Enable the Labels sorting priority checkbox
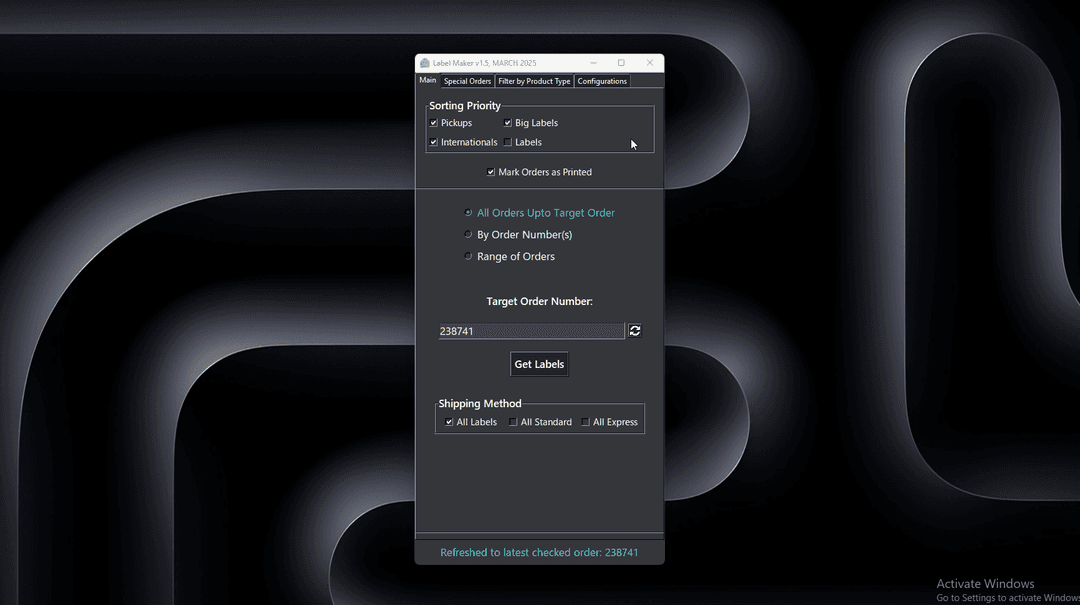The width and height of the screenshot is (1080, 605). (508, 142)
